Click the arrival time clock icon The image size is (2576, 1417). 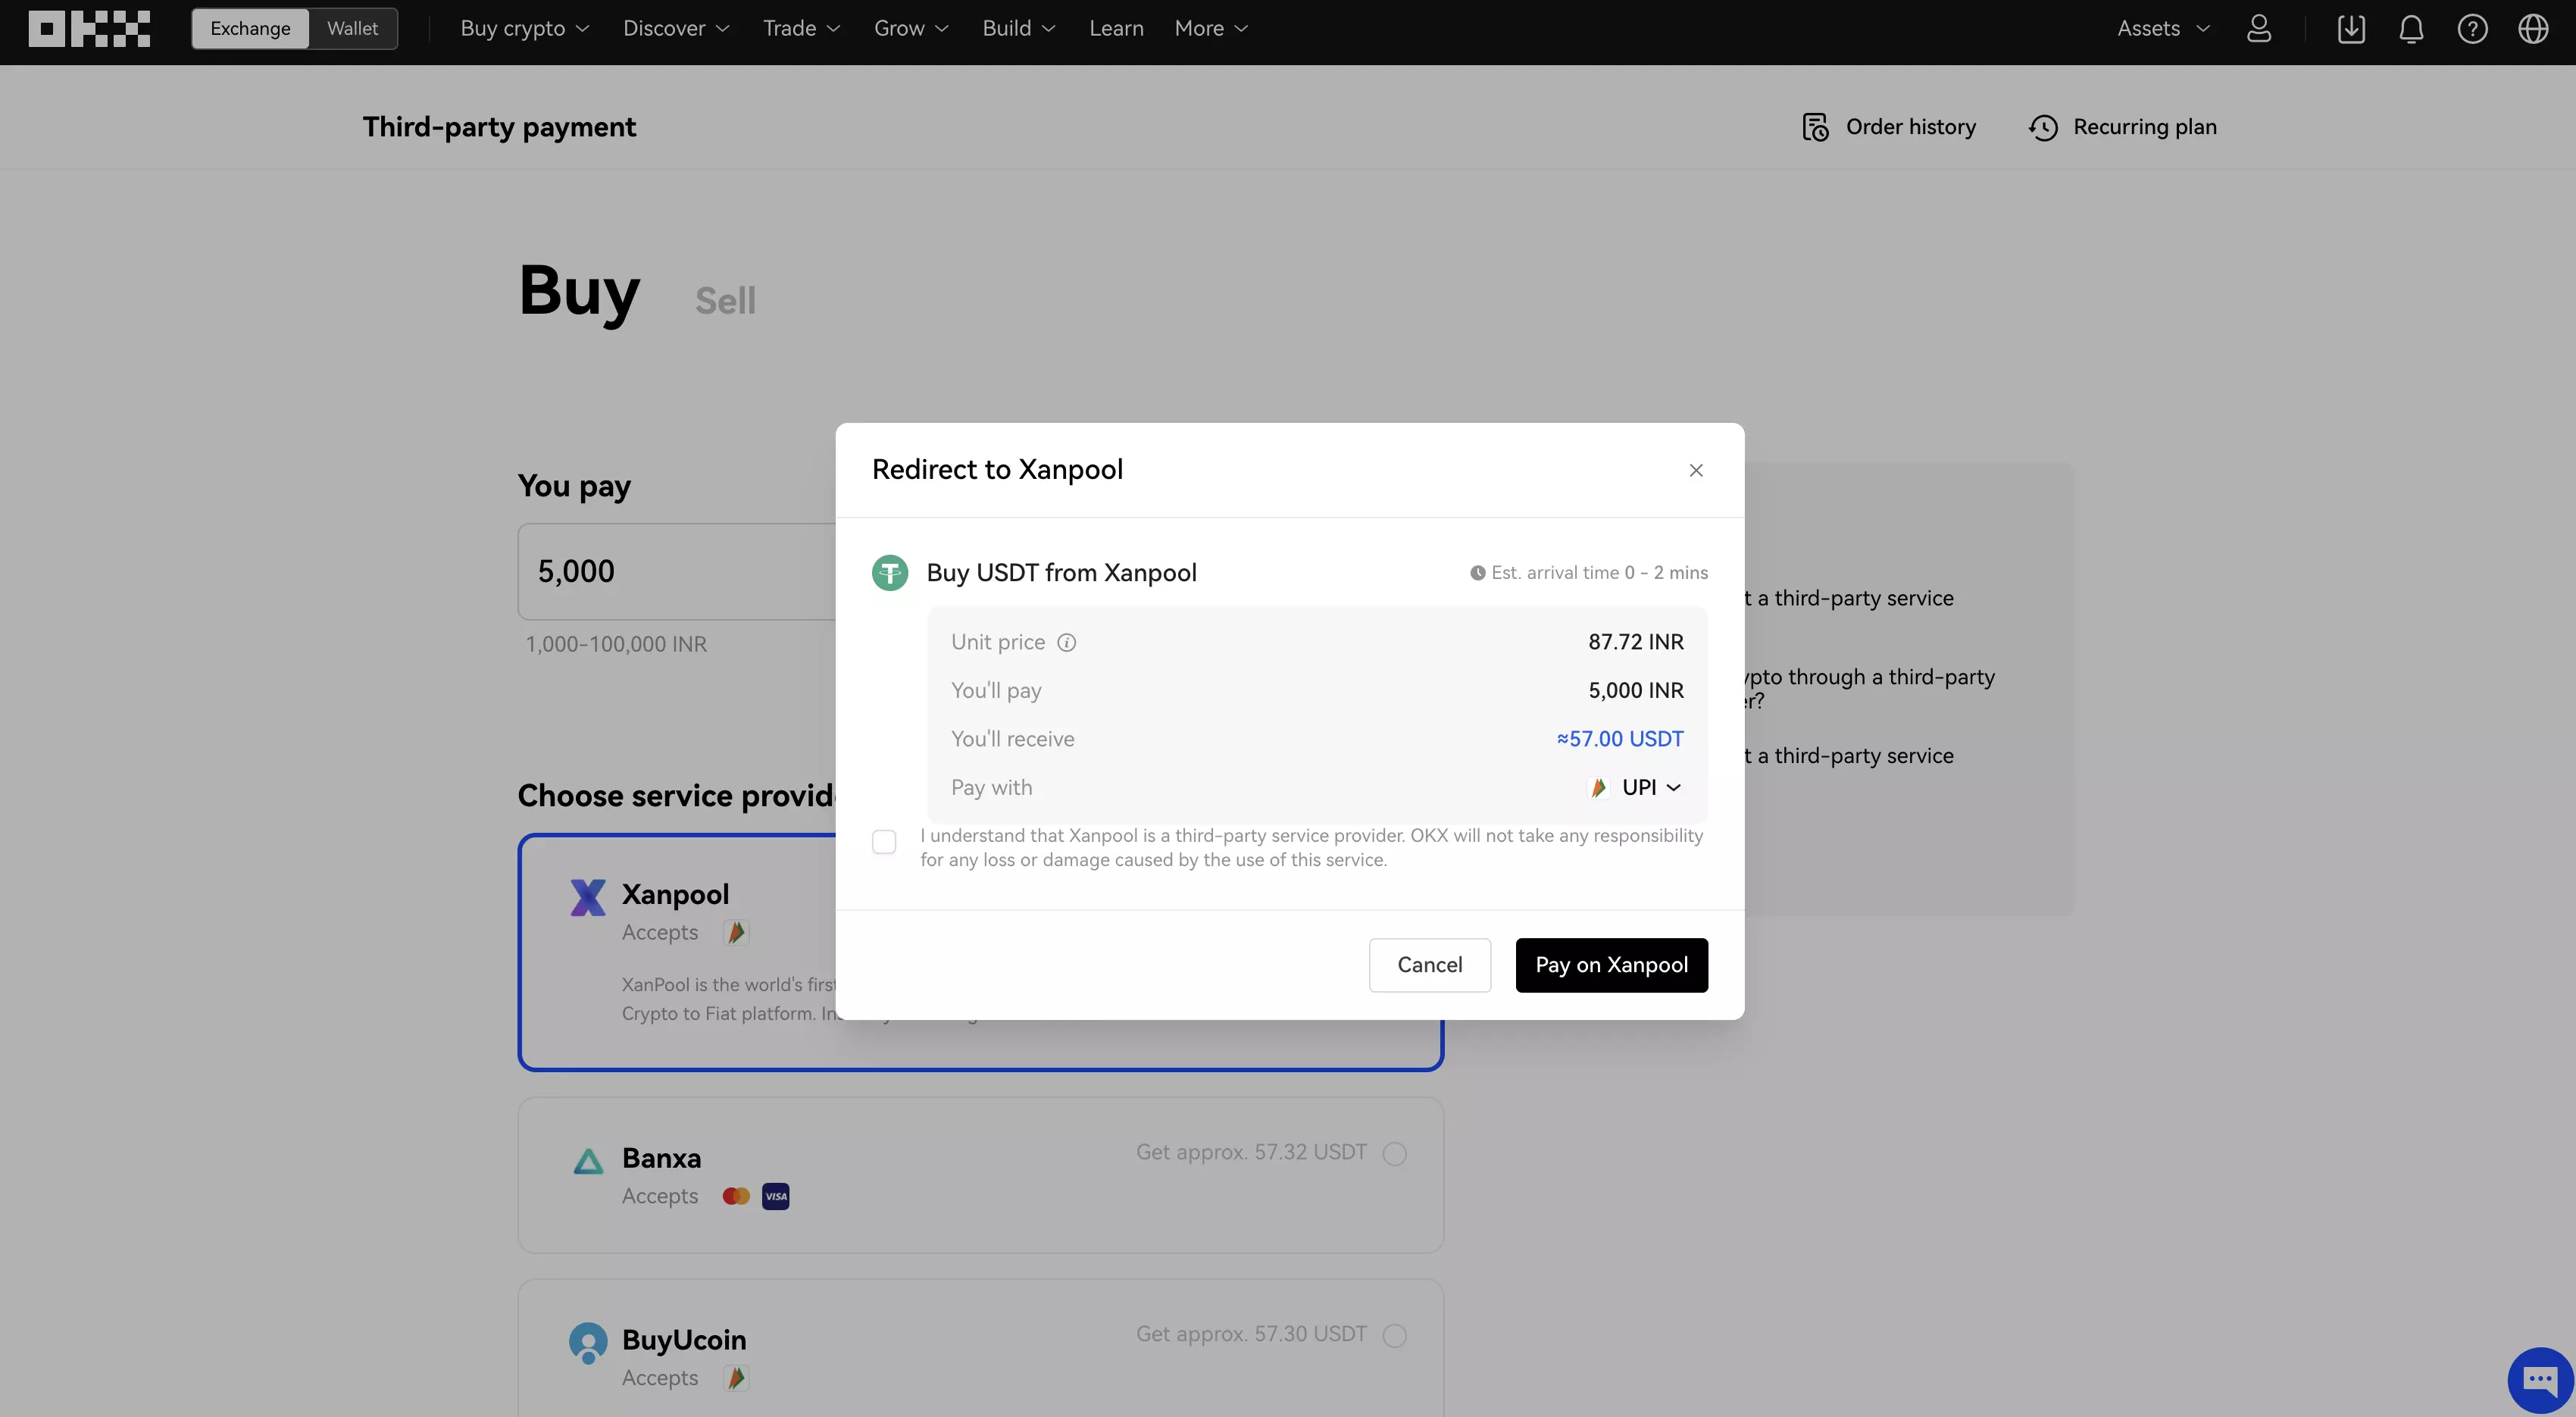[1477, 573]
